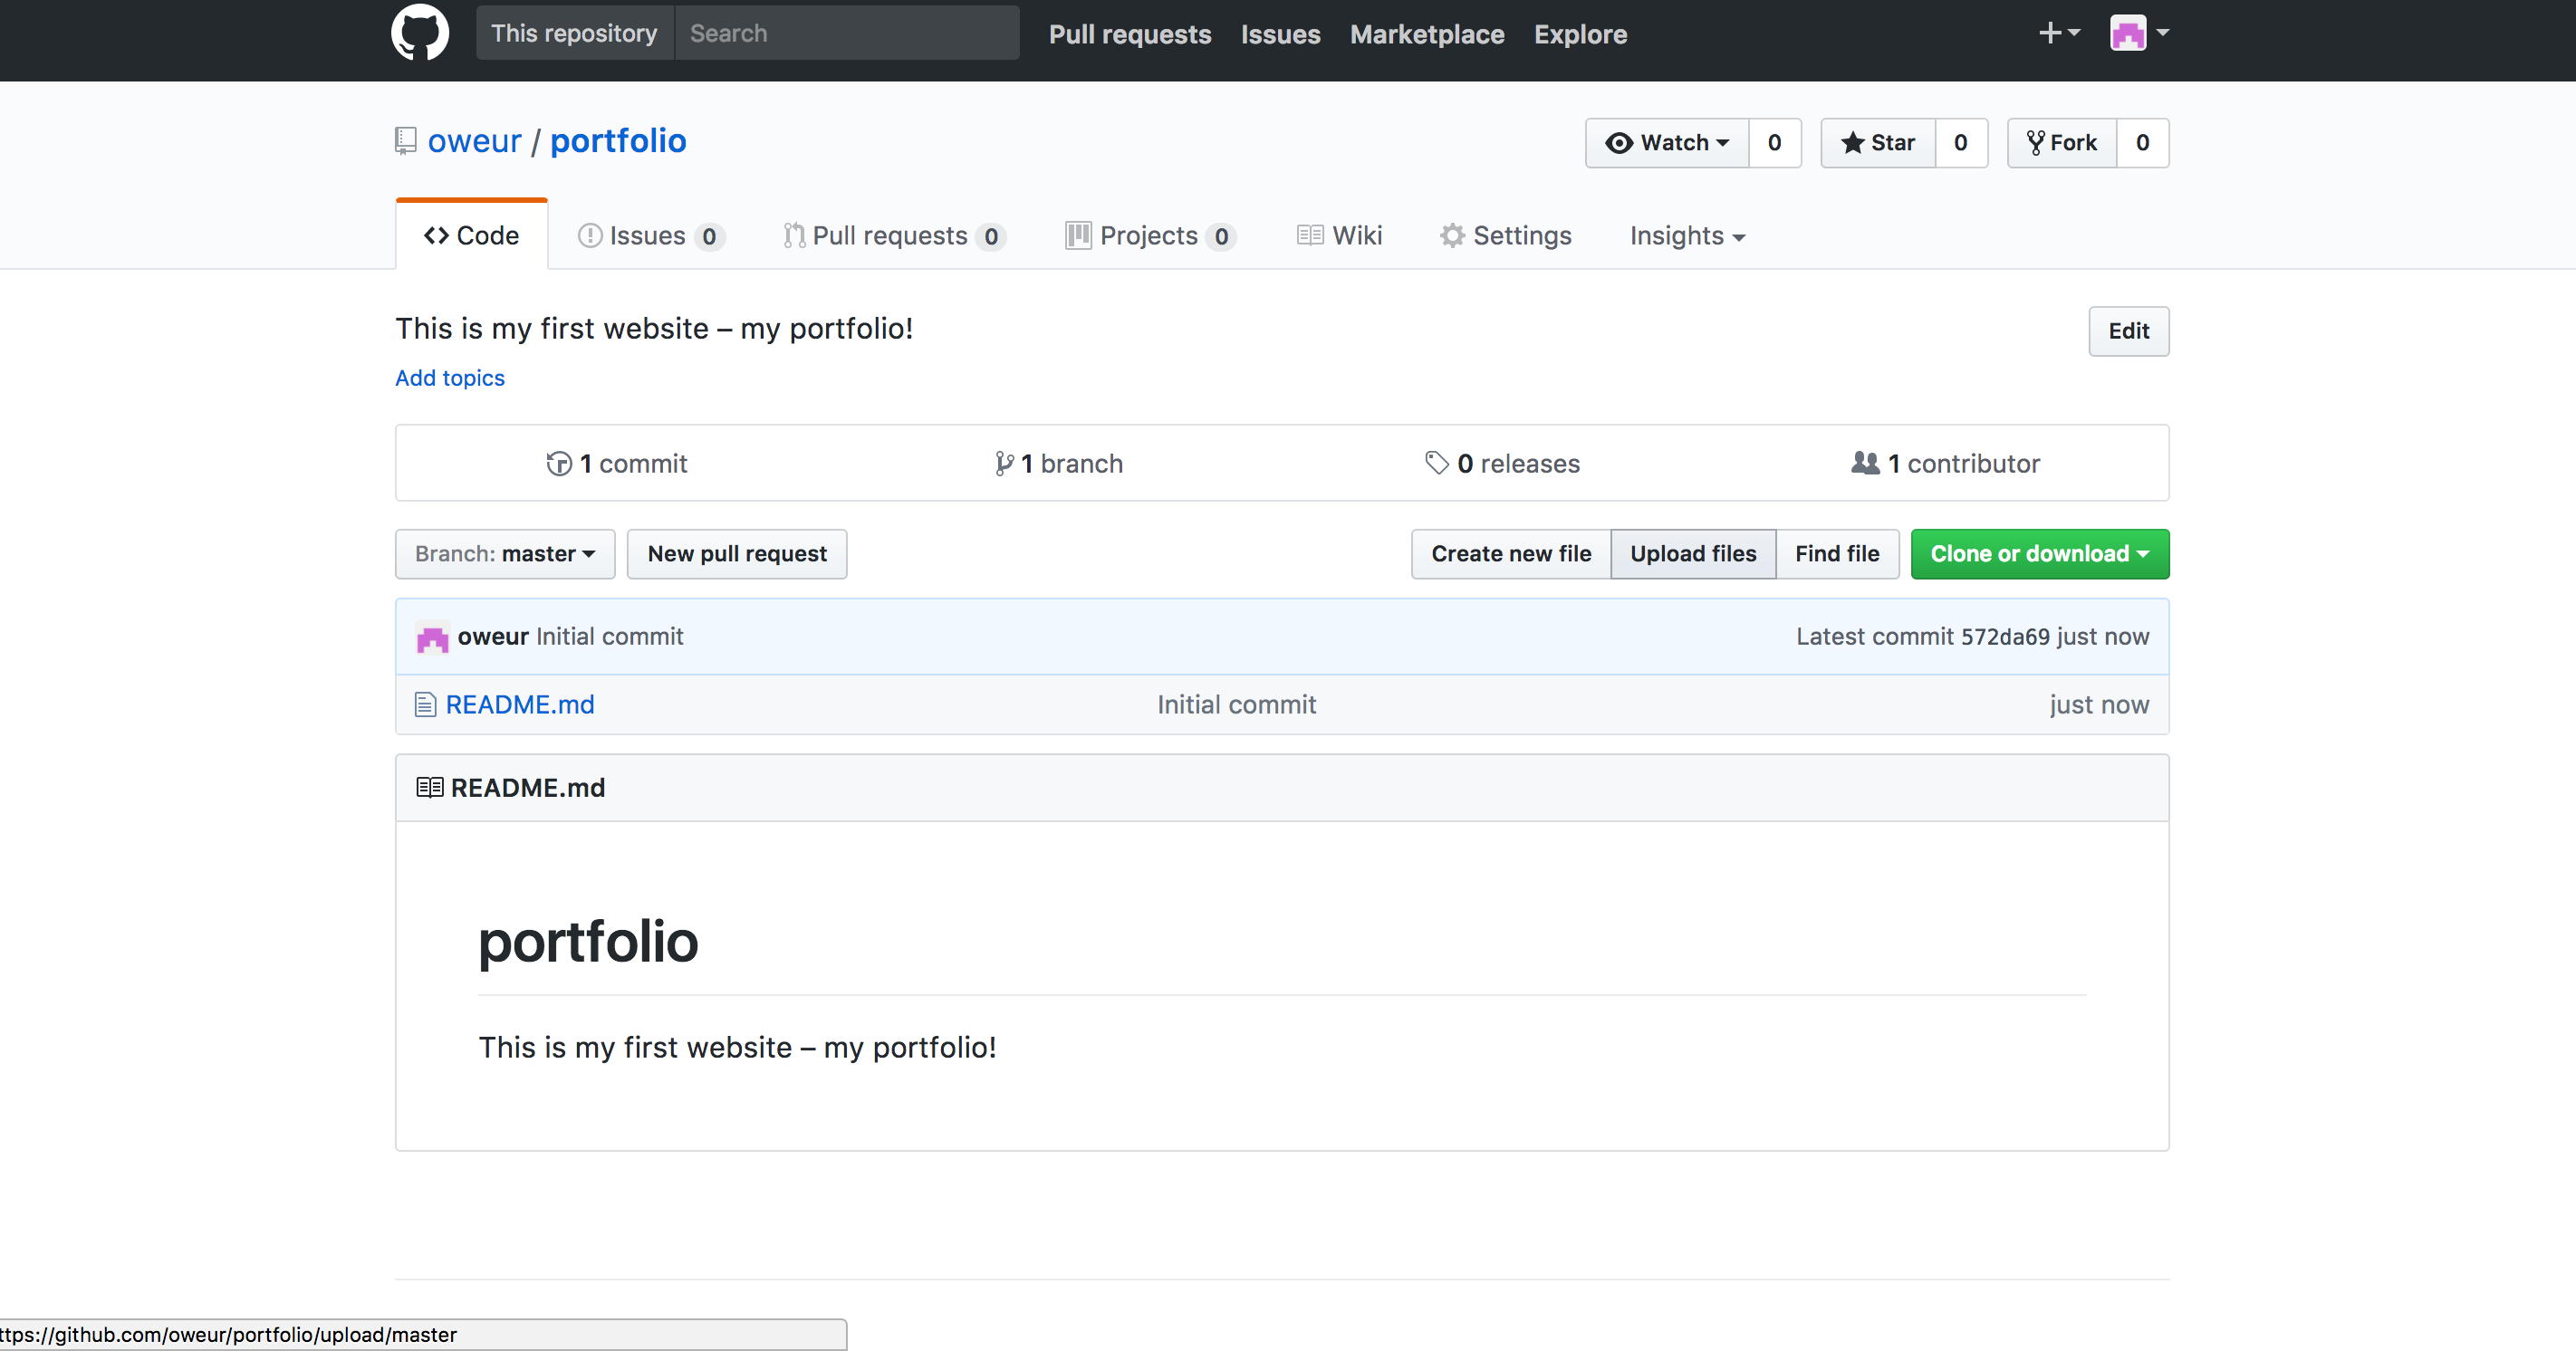The width and height of the screenshot is (2576, 1351).
Task: Click 'just now' in the README.md row
Action: point(2099,705)
